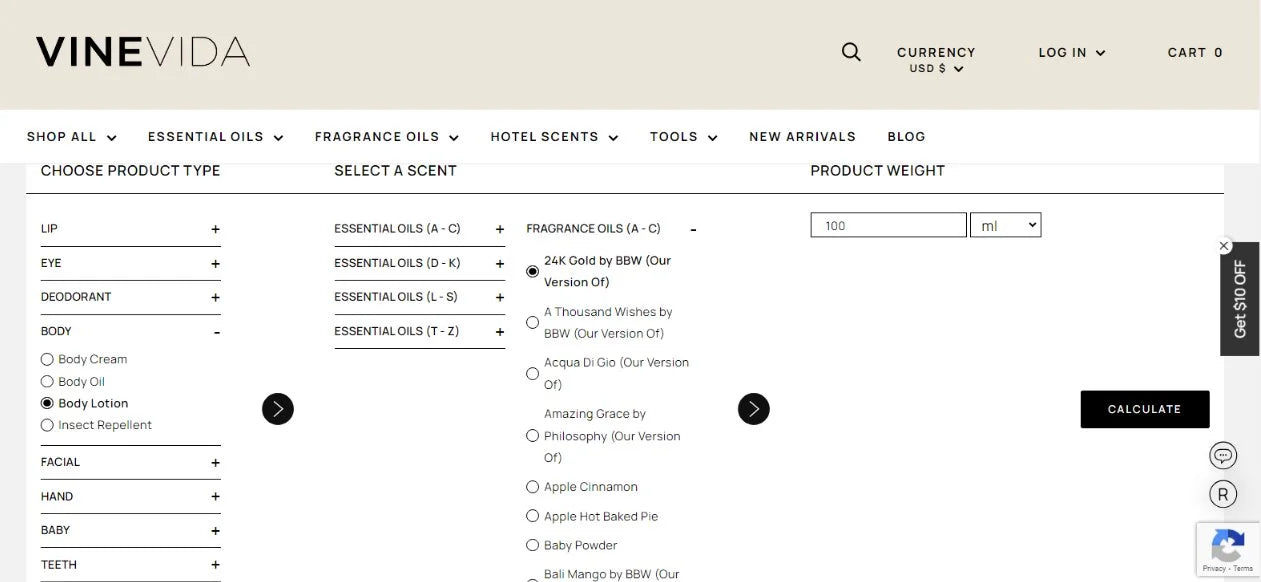Select Body Cream radio button

pyautogui.click(x=47, y=359)
